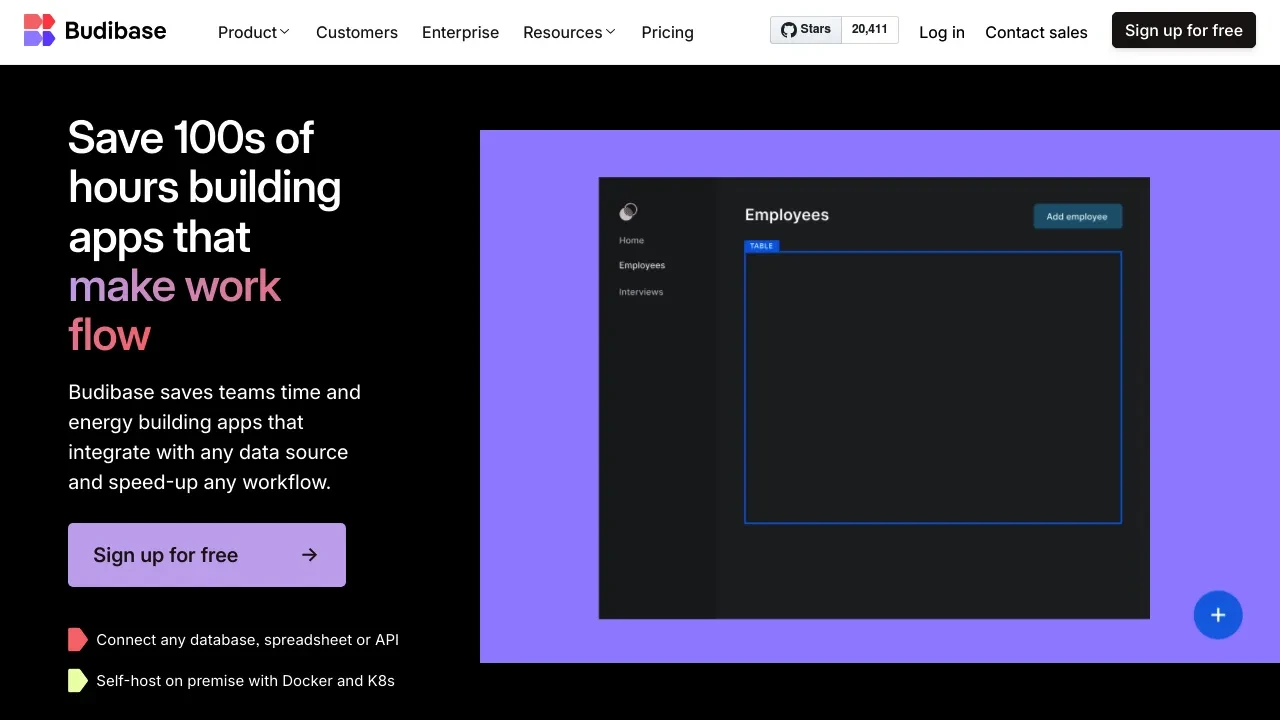Open the Budibase home text link
Screen dimensions: 1280x720
pyautogui.click(x=115, y=30)
